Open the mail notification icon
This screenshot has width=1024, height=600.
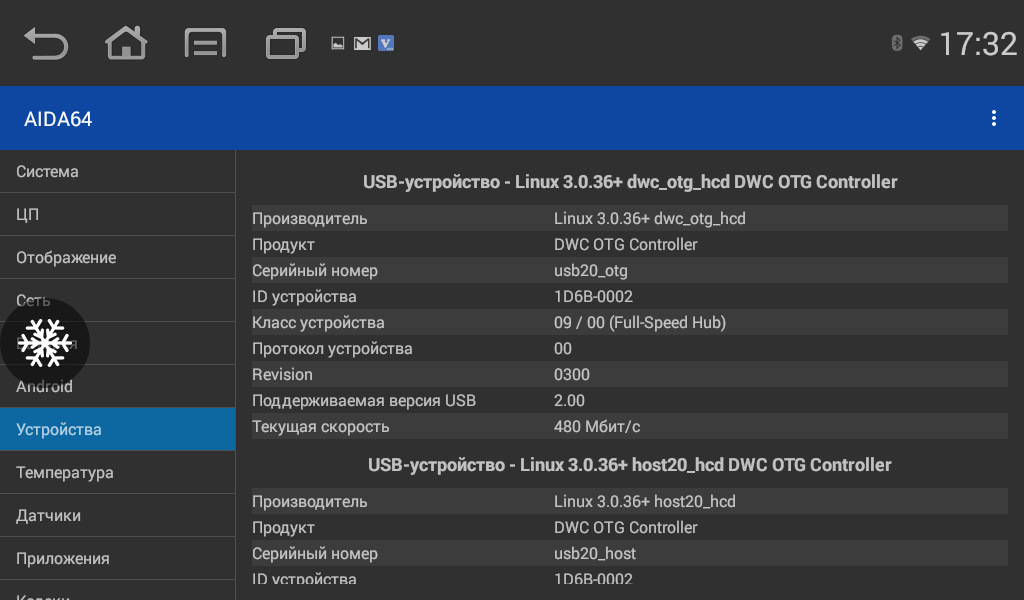[x=362, y=44]
